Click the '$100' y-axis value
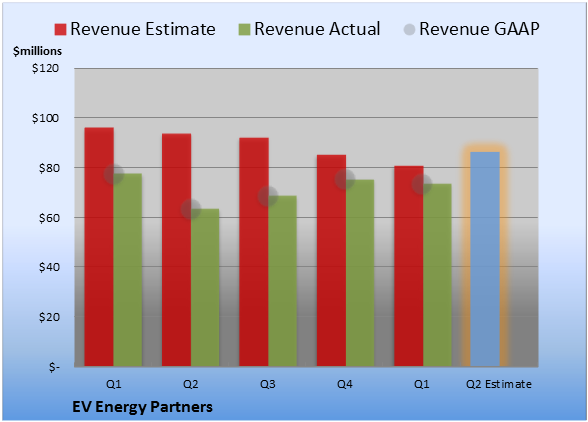Image resolution: width=588 pixels, height=422 pixels. [x=45, y=118]
